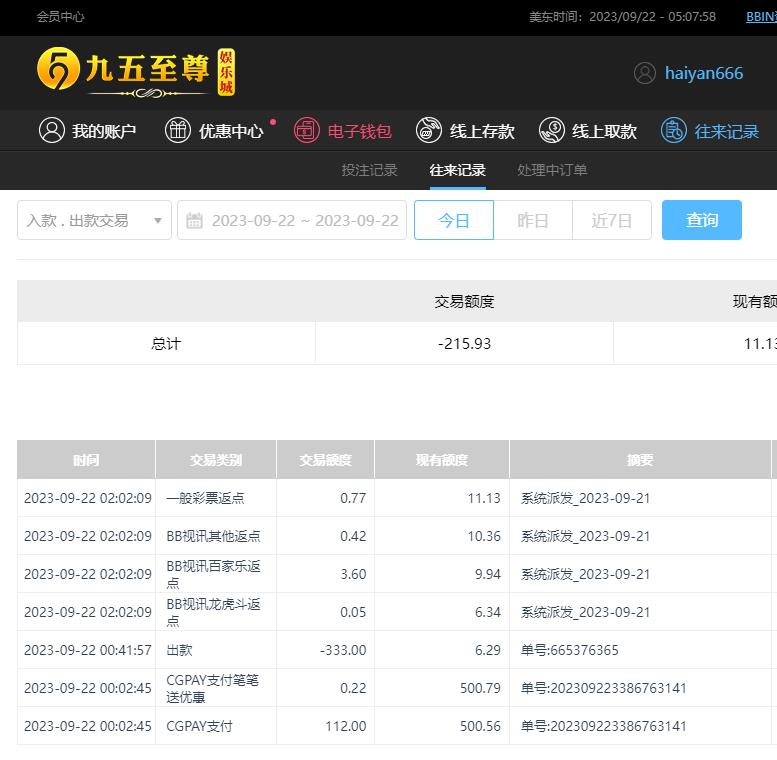The height and width of the screenshot is (760, 777).
Task: Select the 今日 date filter
Action: (454, 221)
